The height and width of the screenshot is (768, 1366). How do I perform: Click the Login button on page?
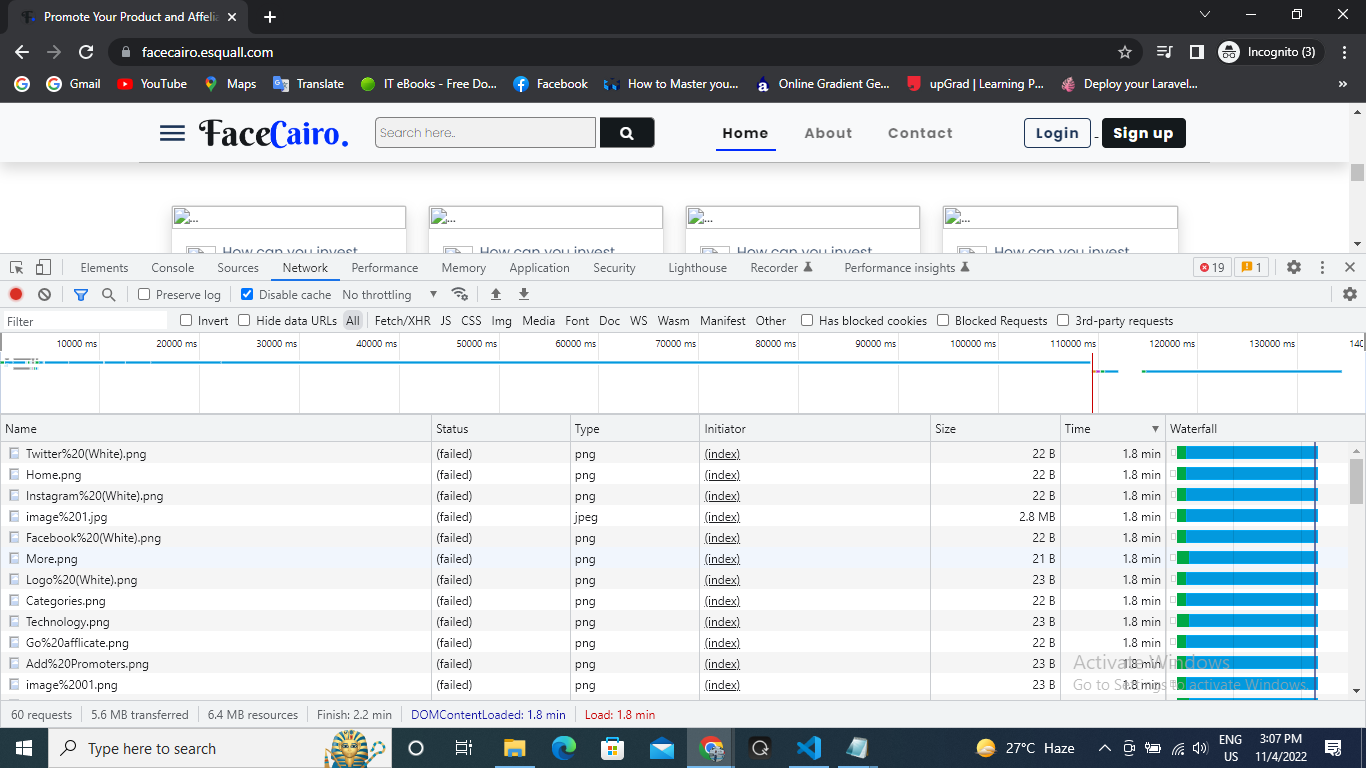[x=1057, y=133]
